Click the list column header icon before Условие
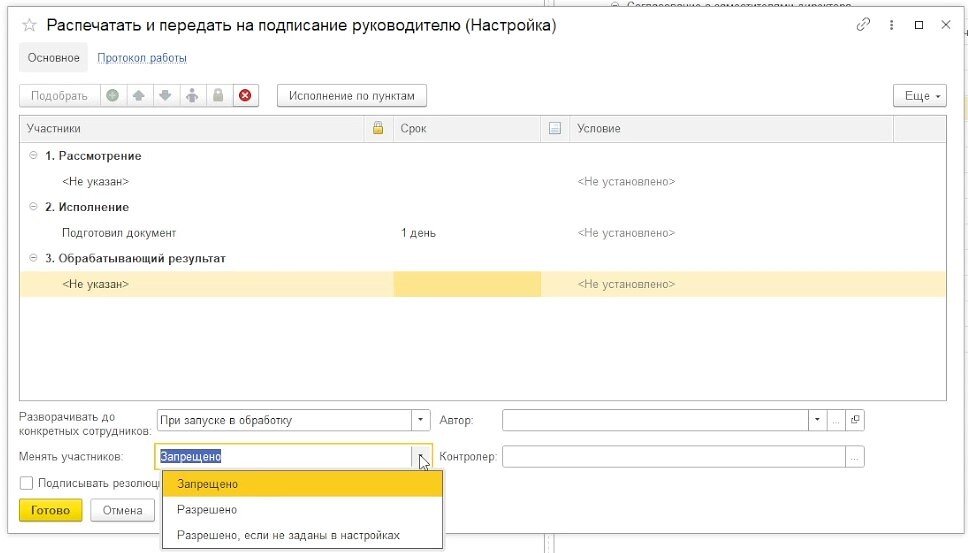Image resolution: width=968 pixels, height=553 pixels. [x=554, y=128]
